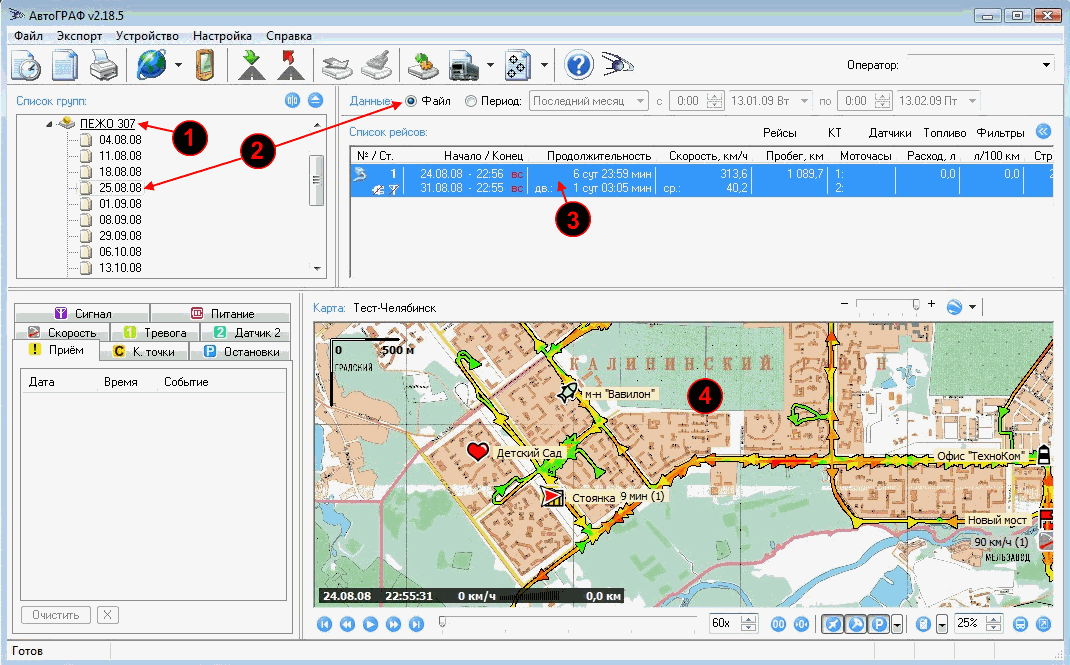The image size is (1070, 665).
Task: Open help with the blue question mark icon
Action: (x=579, y=65)
